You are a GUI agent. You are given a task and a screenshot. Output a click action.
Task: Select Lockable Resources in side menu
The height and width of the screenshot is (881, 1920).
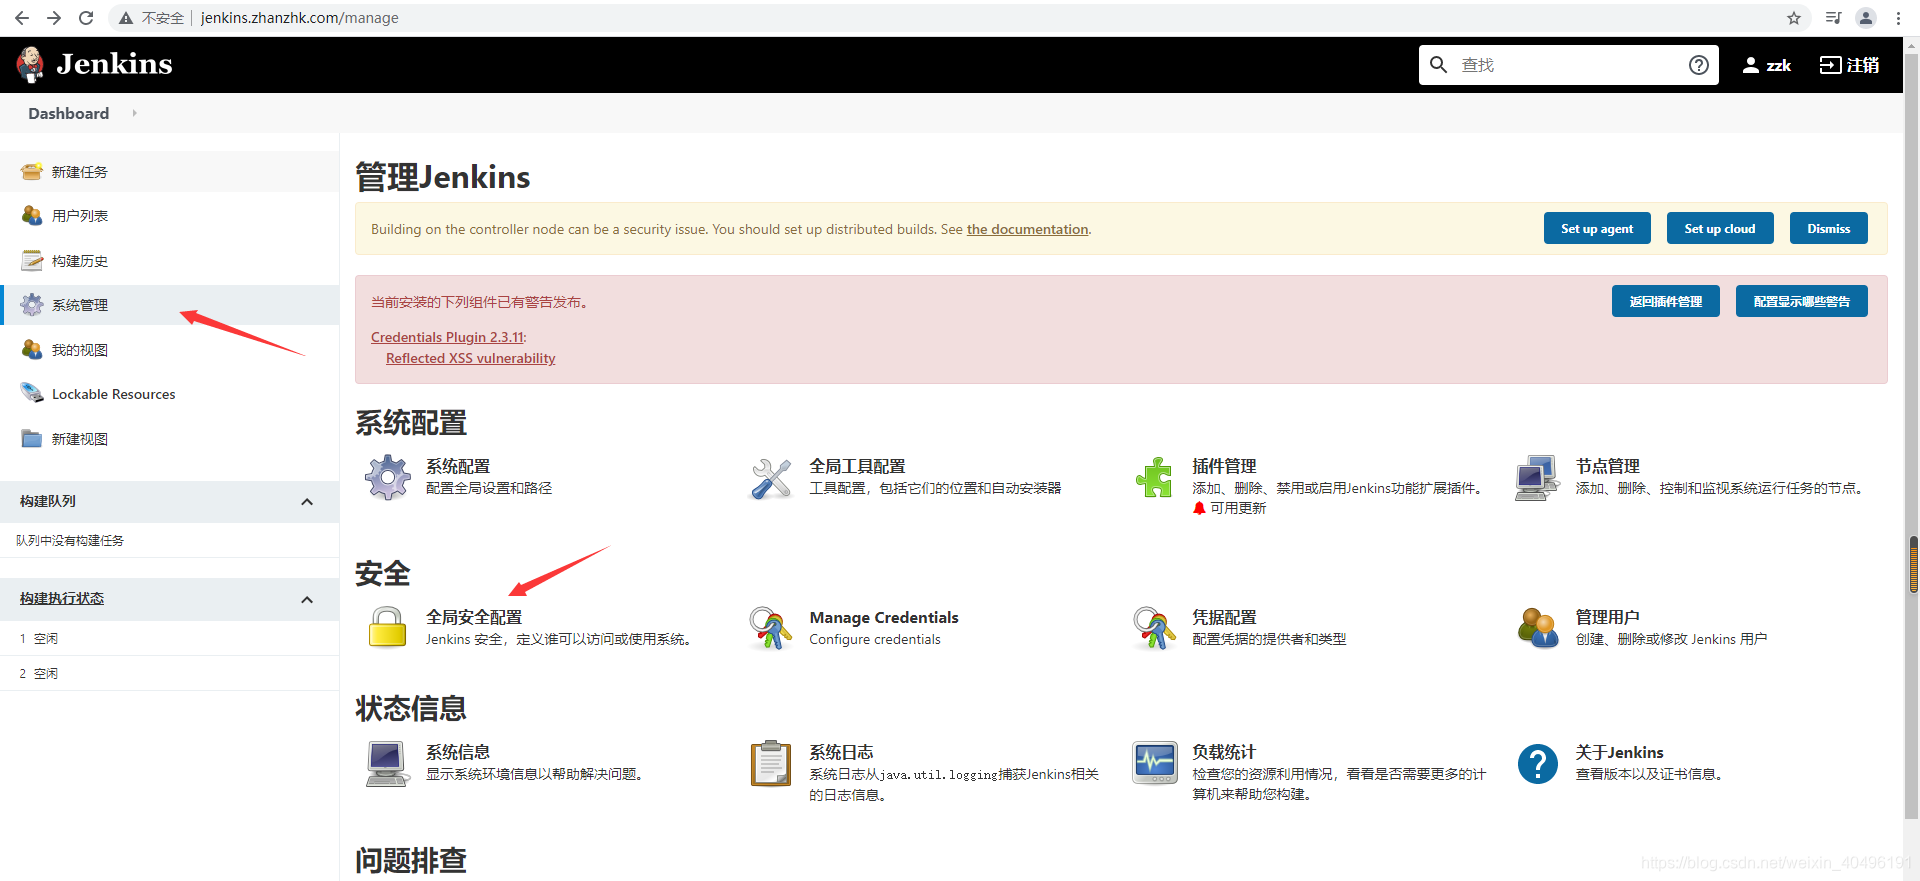pos(114,394)
